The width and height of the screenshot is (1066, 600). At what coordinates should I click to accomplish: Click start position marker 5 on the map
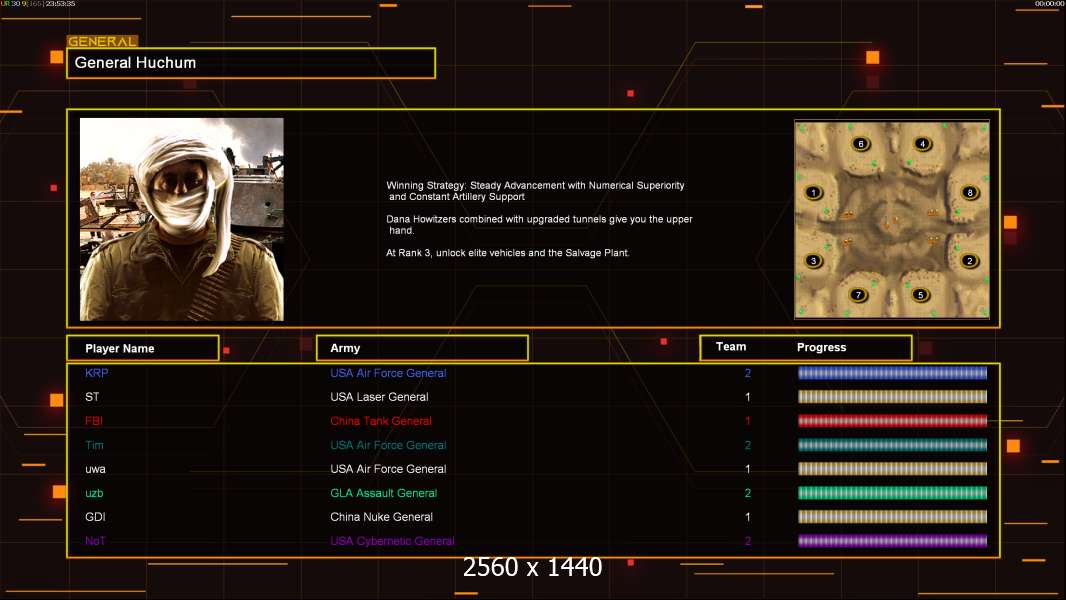[921, 295]
